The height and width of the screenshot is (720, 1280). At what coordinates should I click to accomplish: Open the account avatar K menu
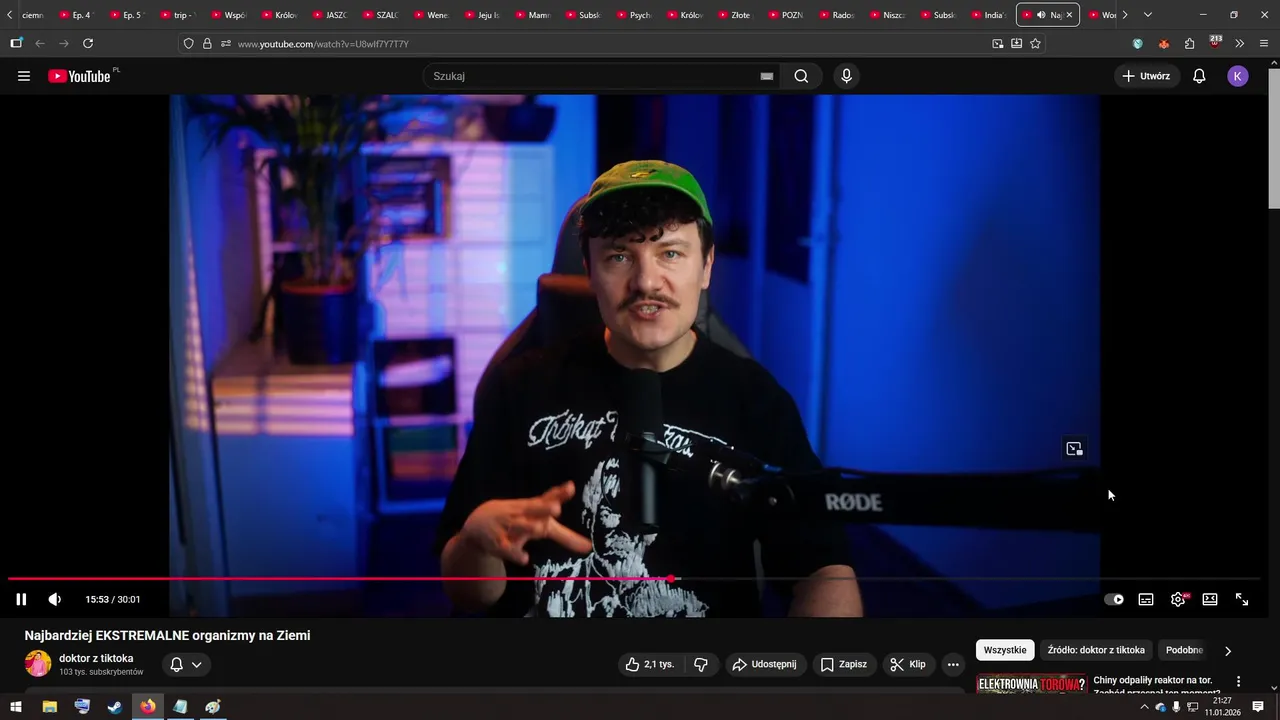pos(1238,76)
